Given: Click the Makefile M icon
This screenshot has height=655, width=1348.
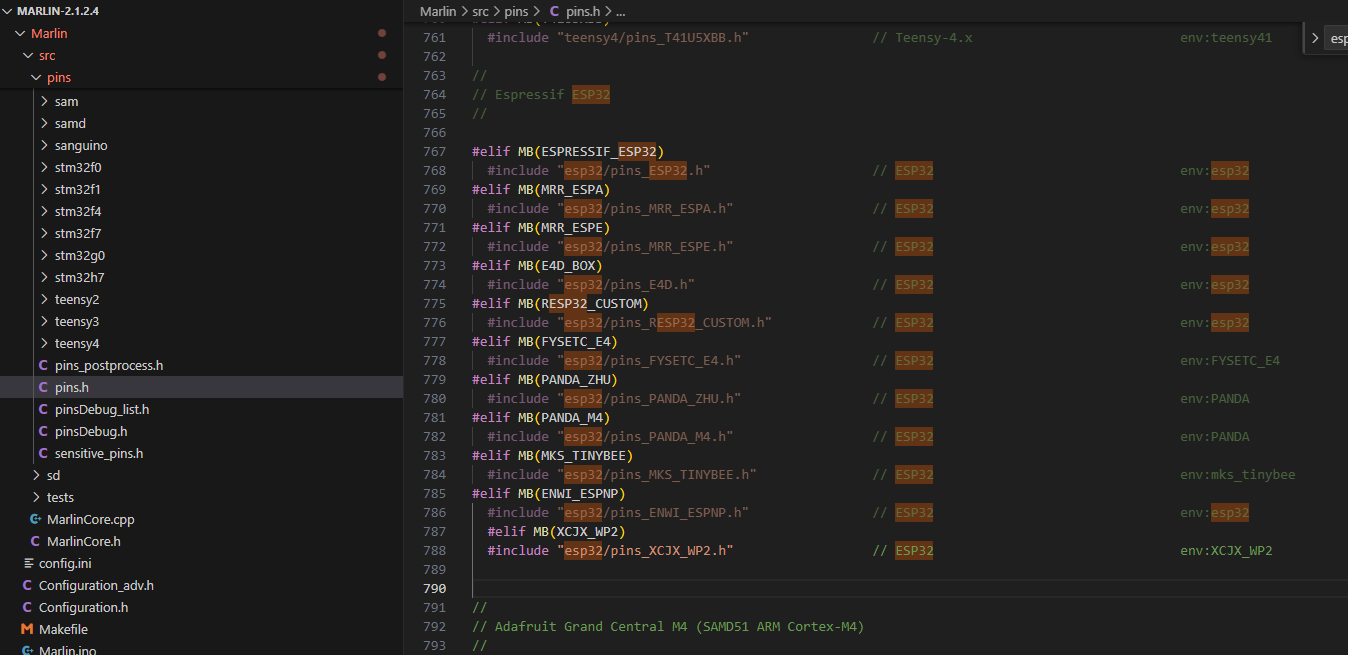Looking at the screenshot, I should [x=27, y=629].
